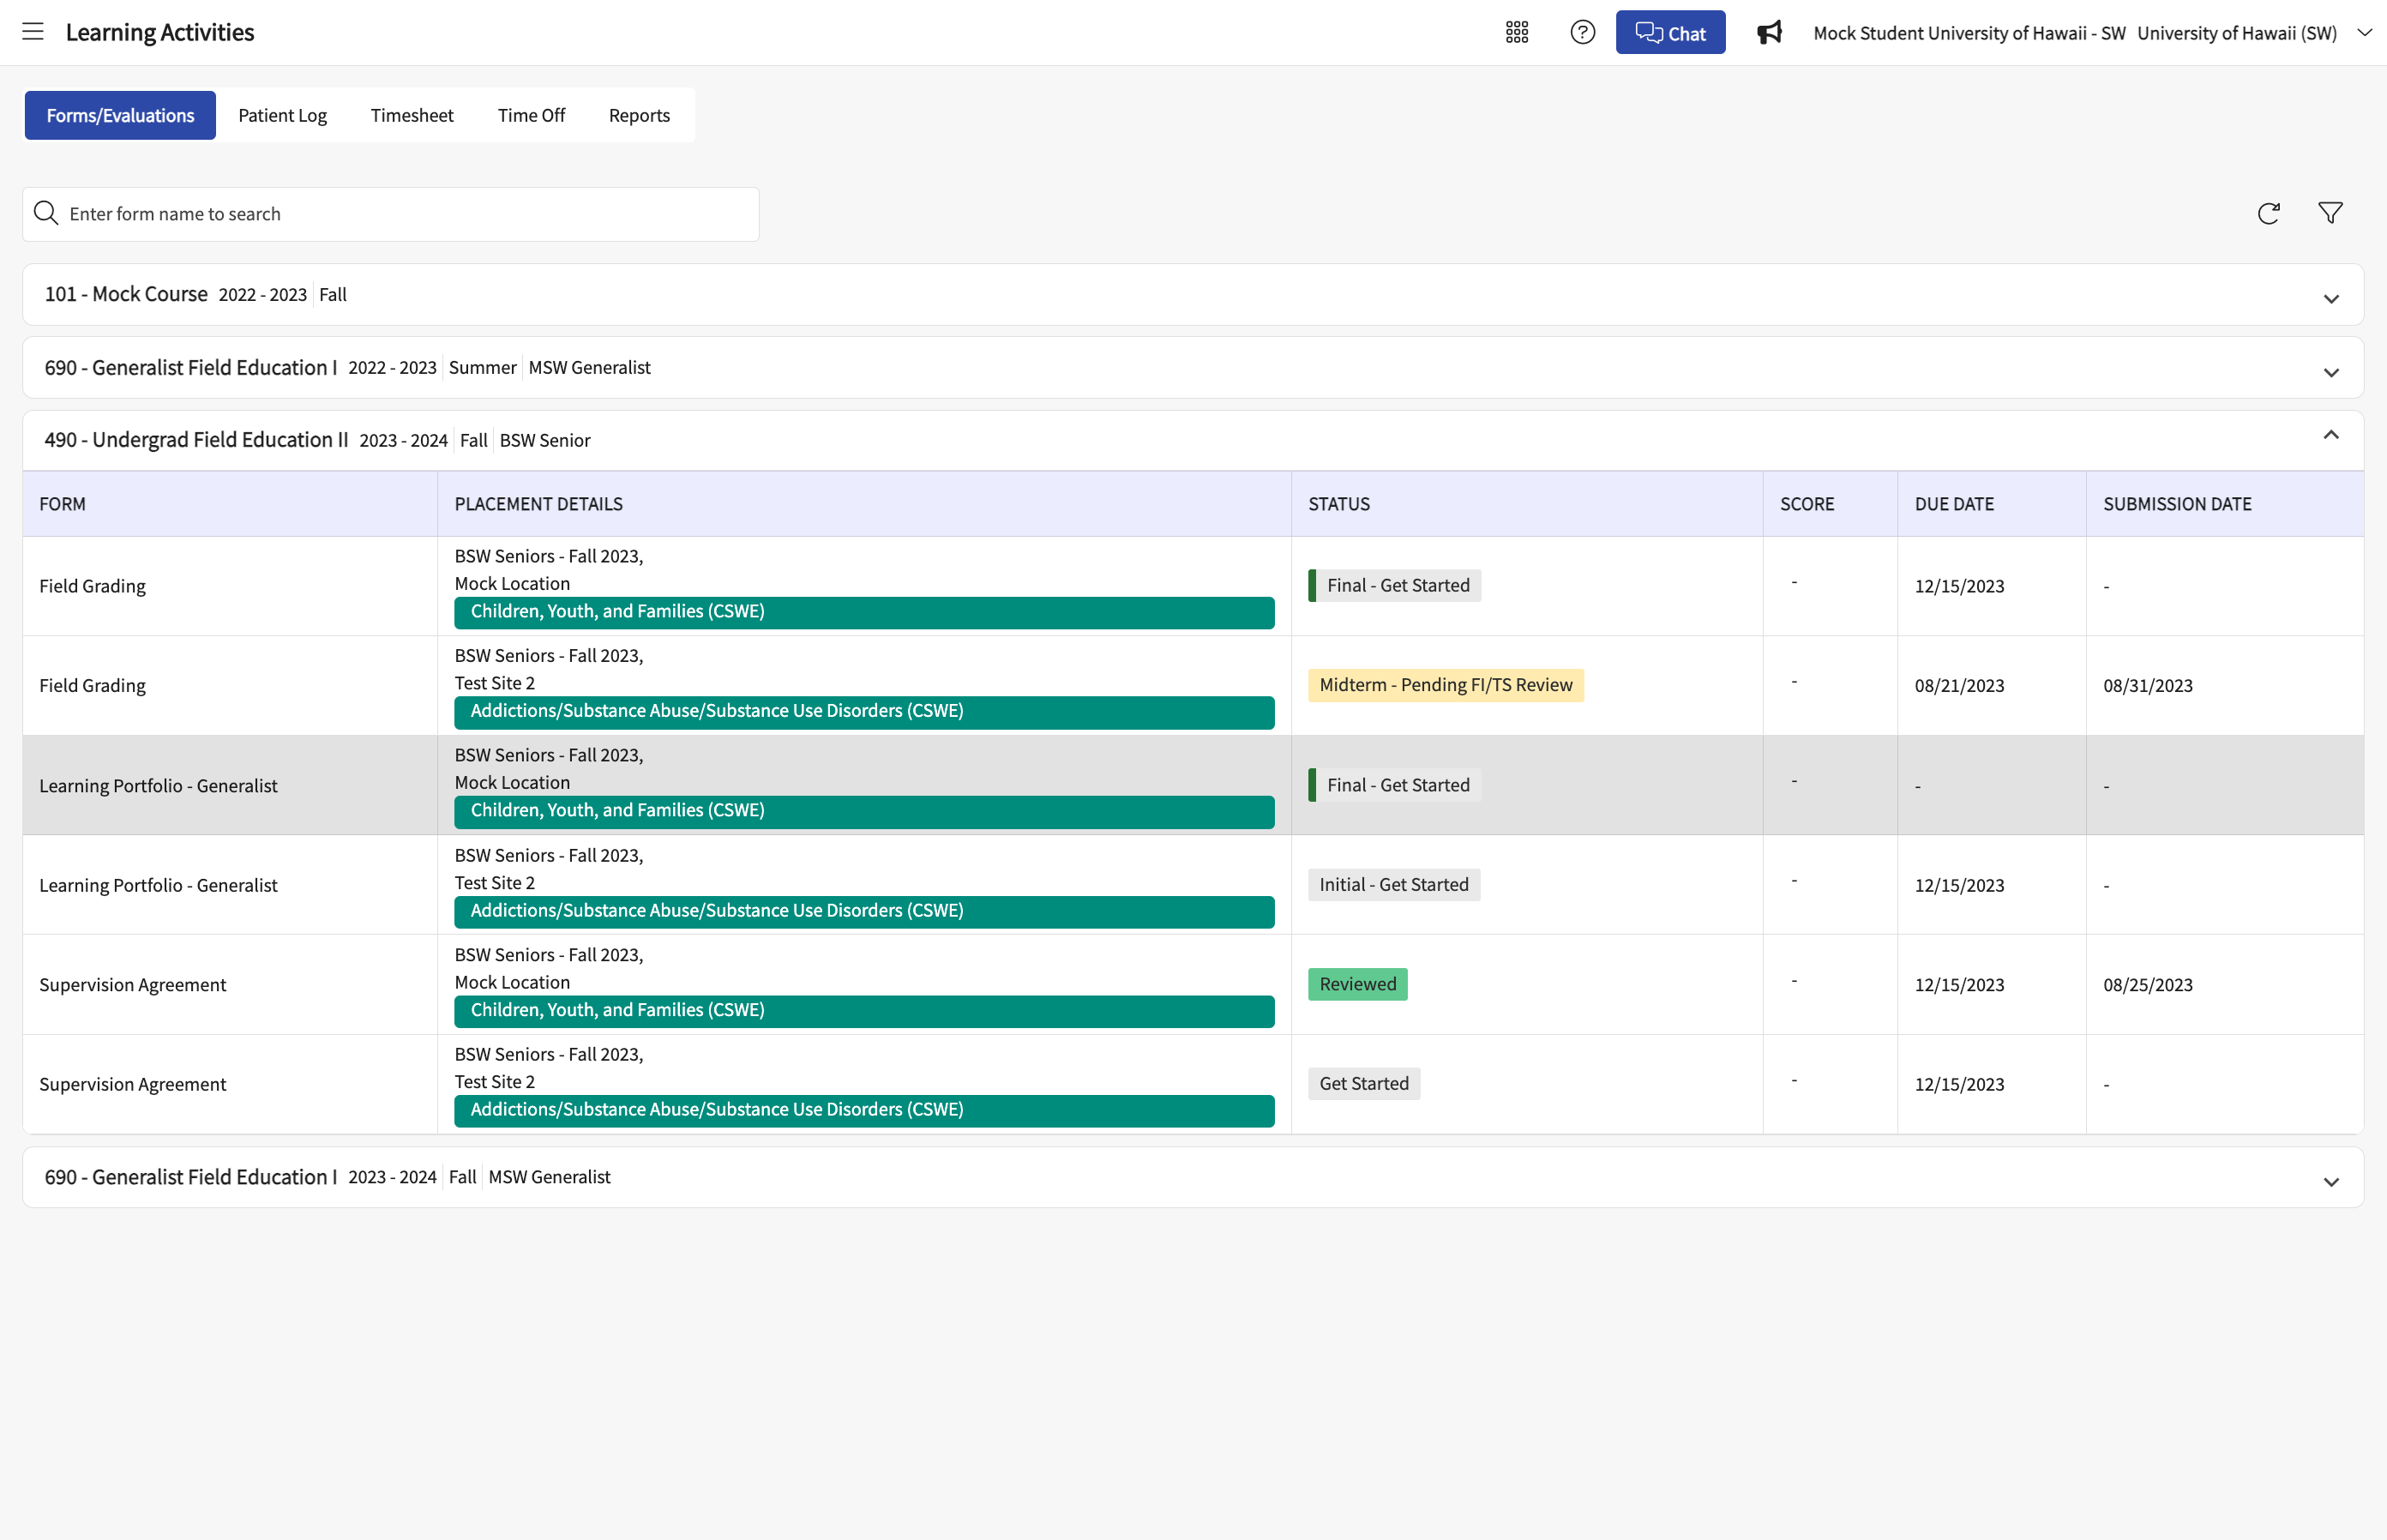Viewport: 2387px width, 1540px height.
Task: Open the Chat button
Action: pos(1670,33)
